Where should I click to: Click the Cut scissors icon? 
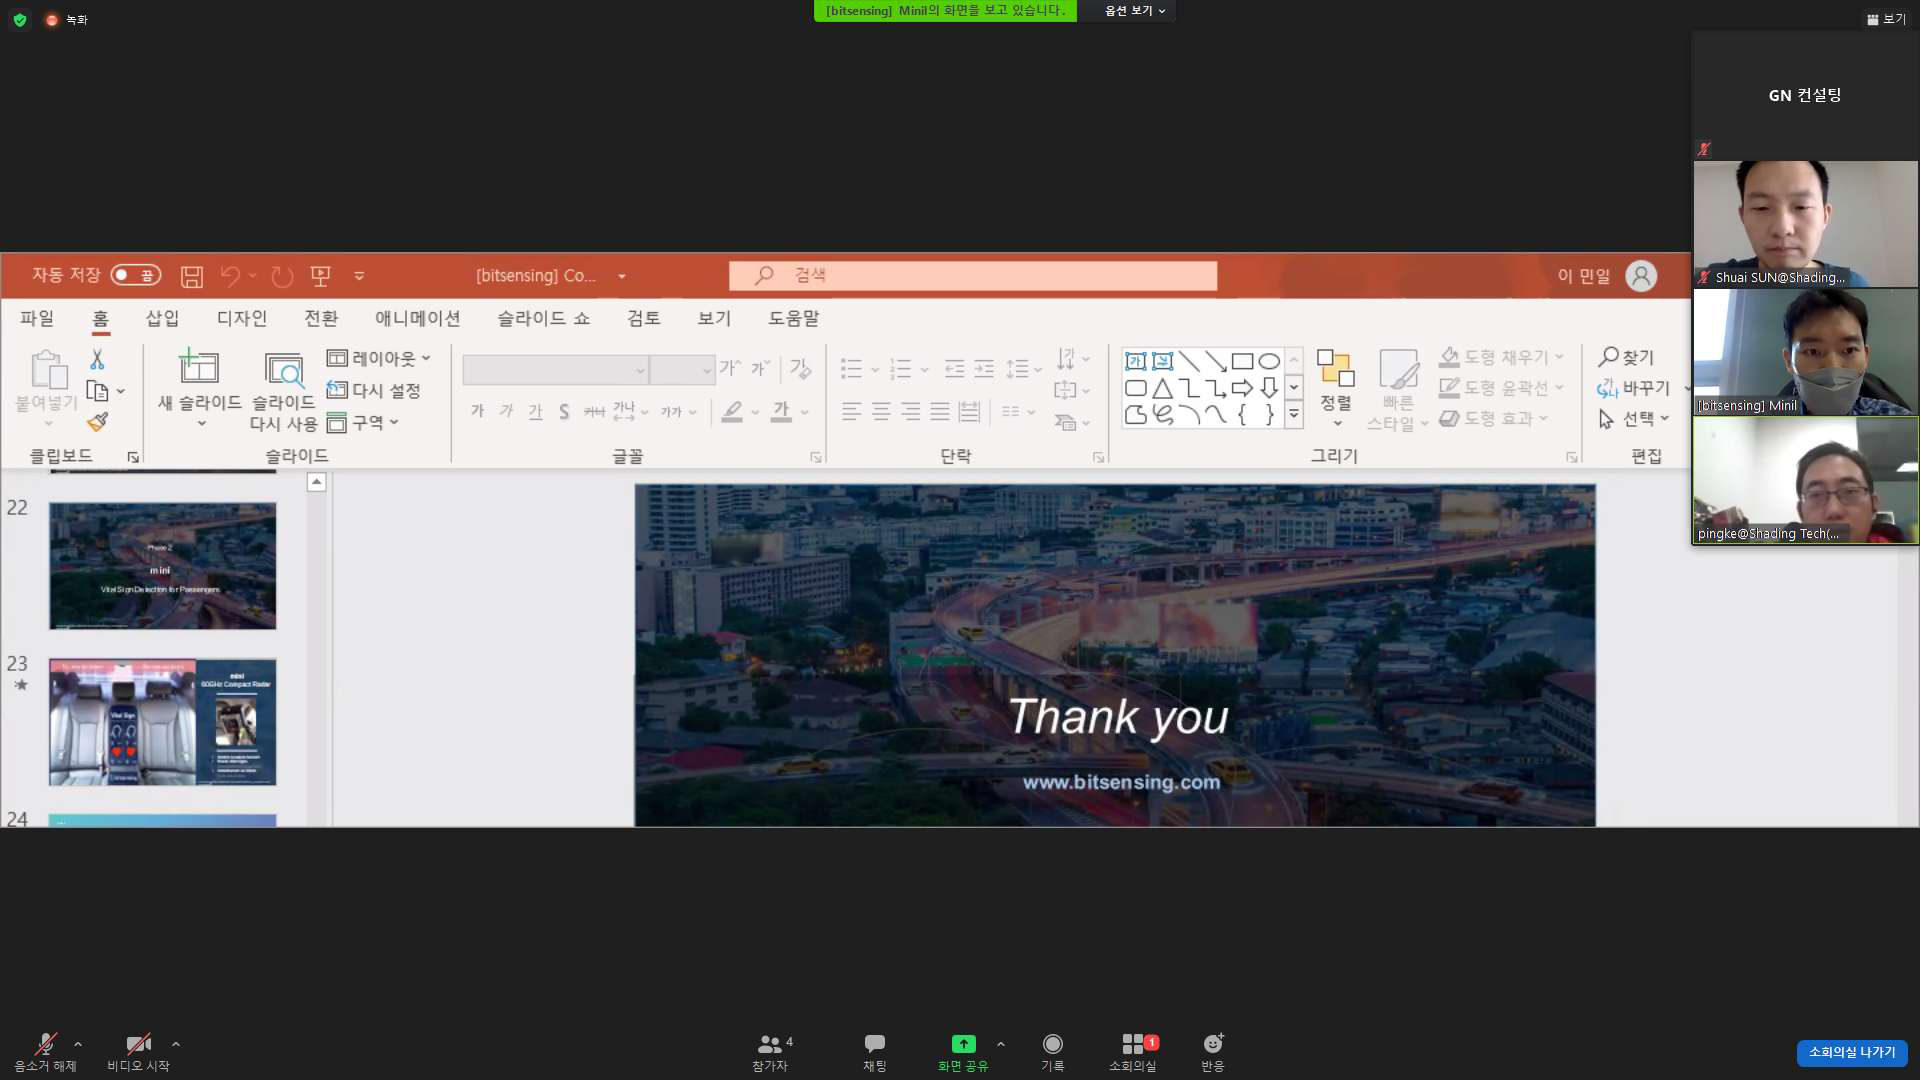(97, 358)
